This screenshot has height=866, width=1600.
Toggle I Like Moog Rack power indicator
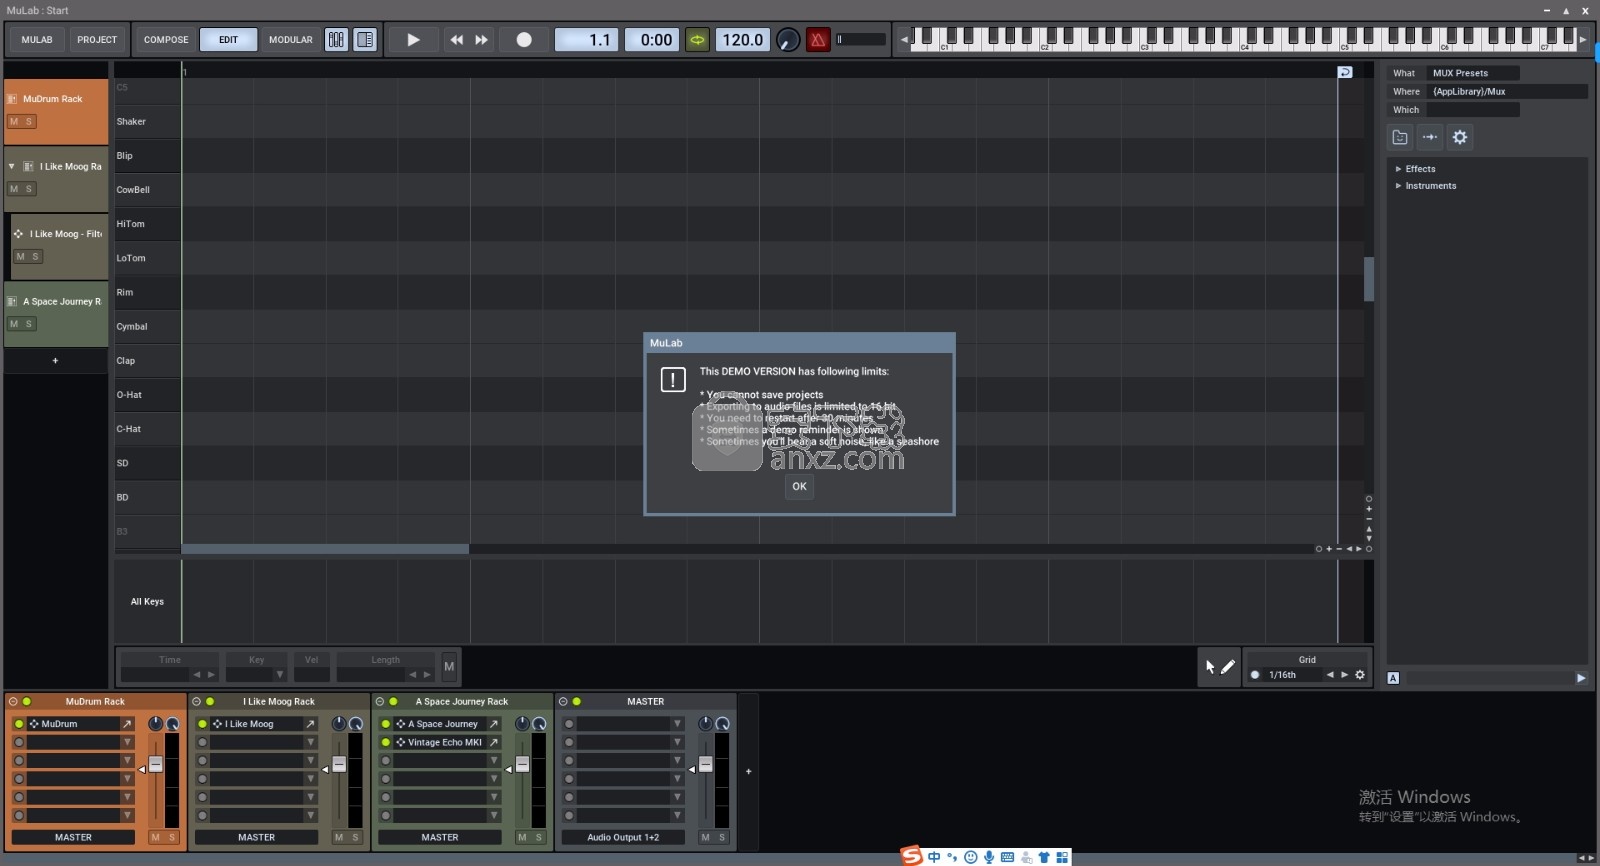tap(210, 701)
